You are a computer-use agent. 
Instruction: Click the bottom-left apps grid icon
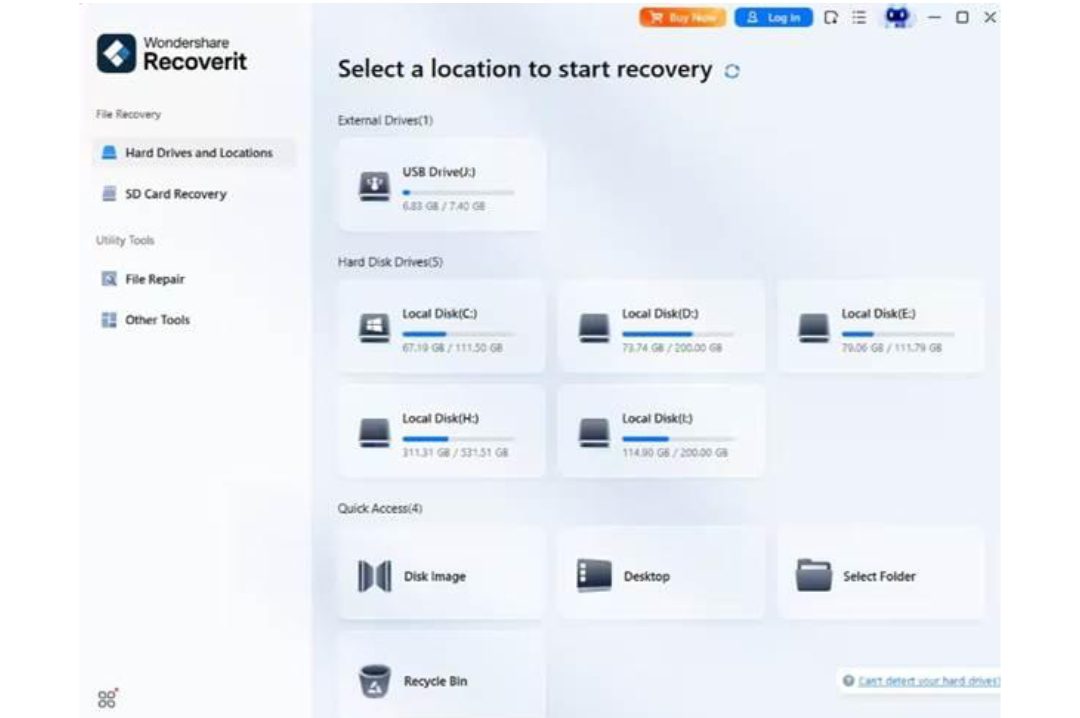click(x=108, y=698)
